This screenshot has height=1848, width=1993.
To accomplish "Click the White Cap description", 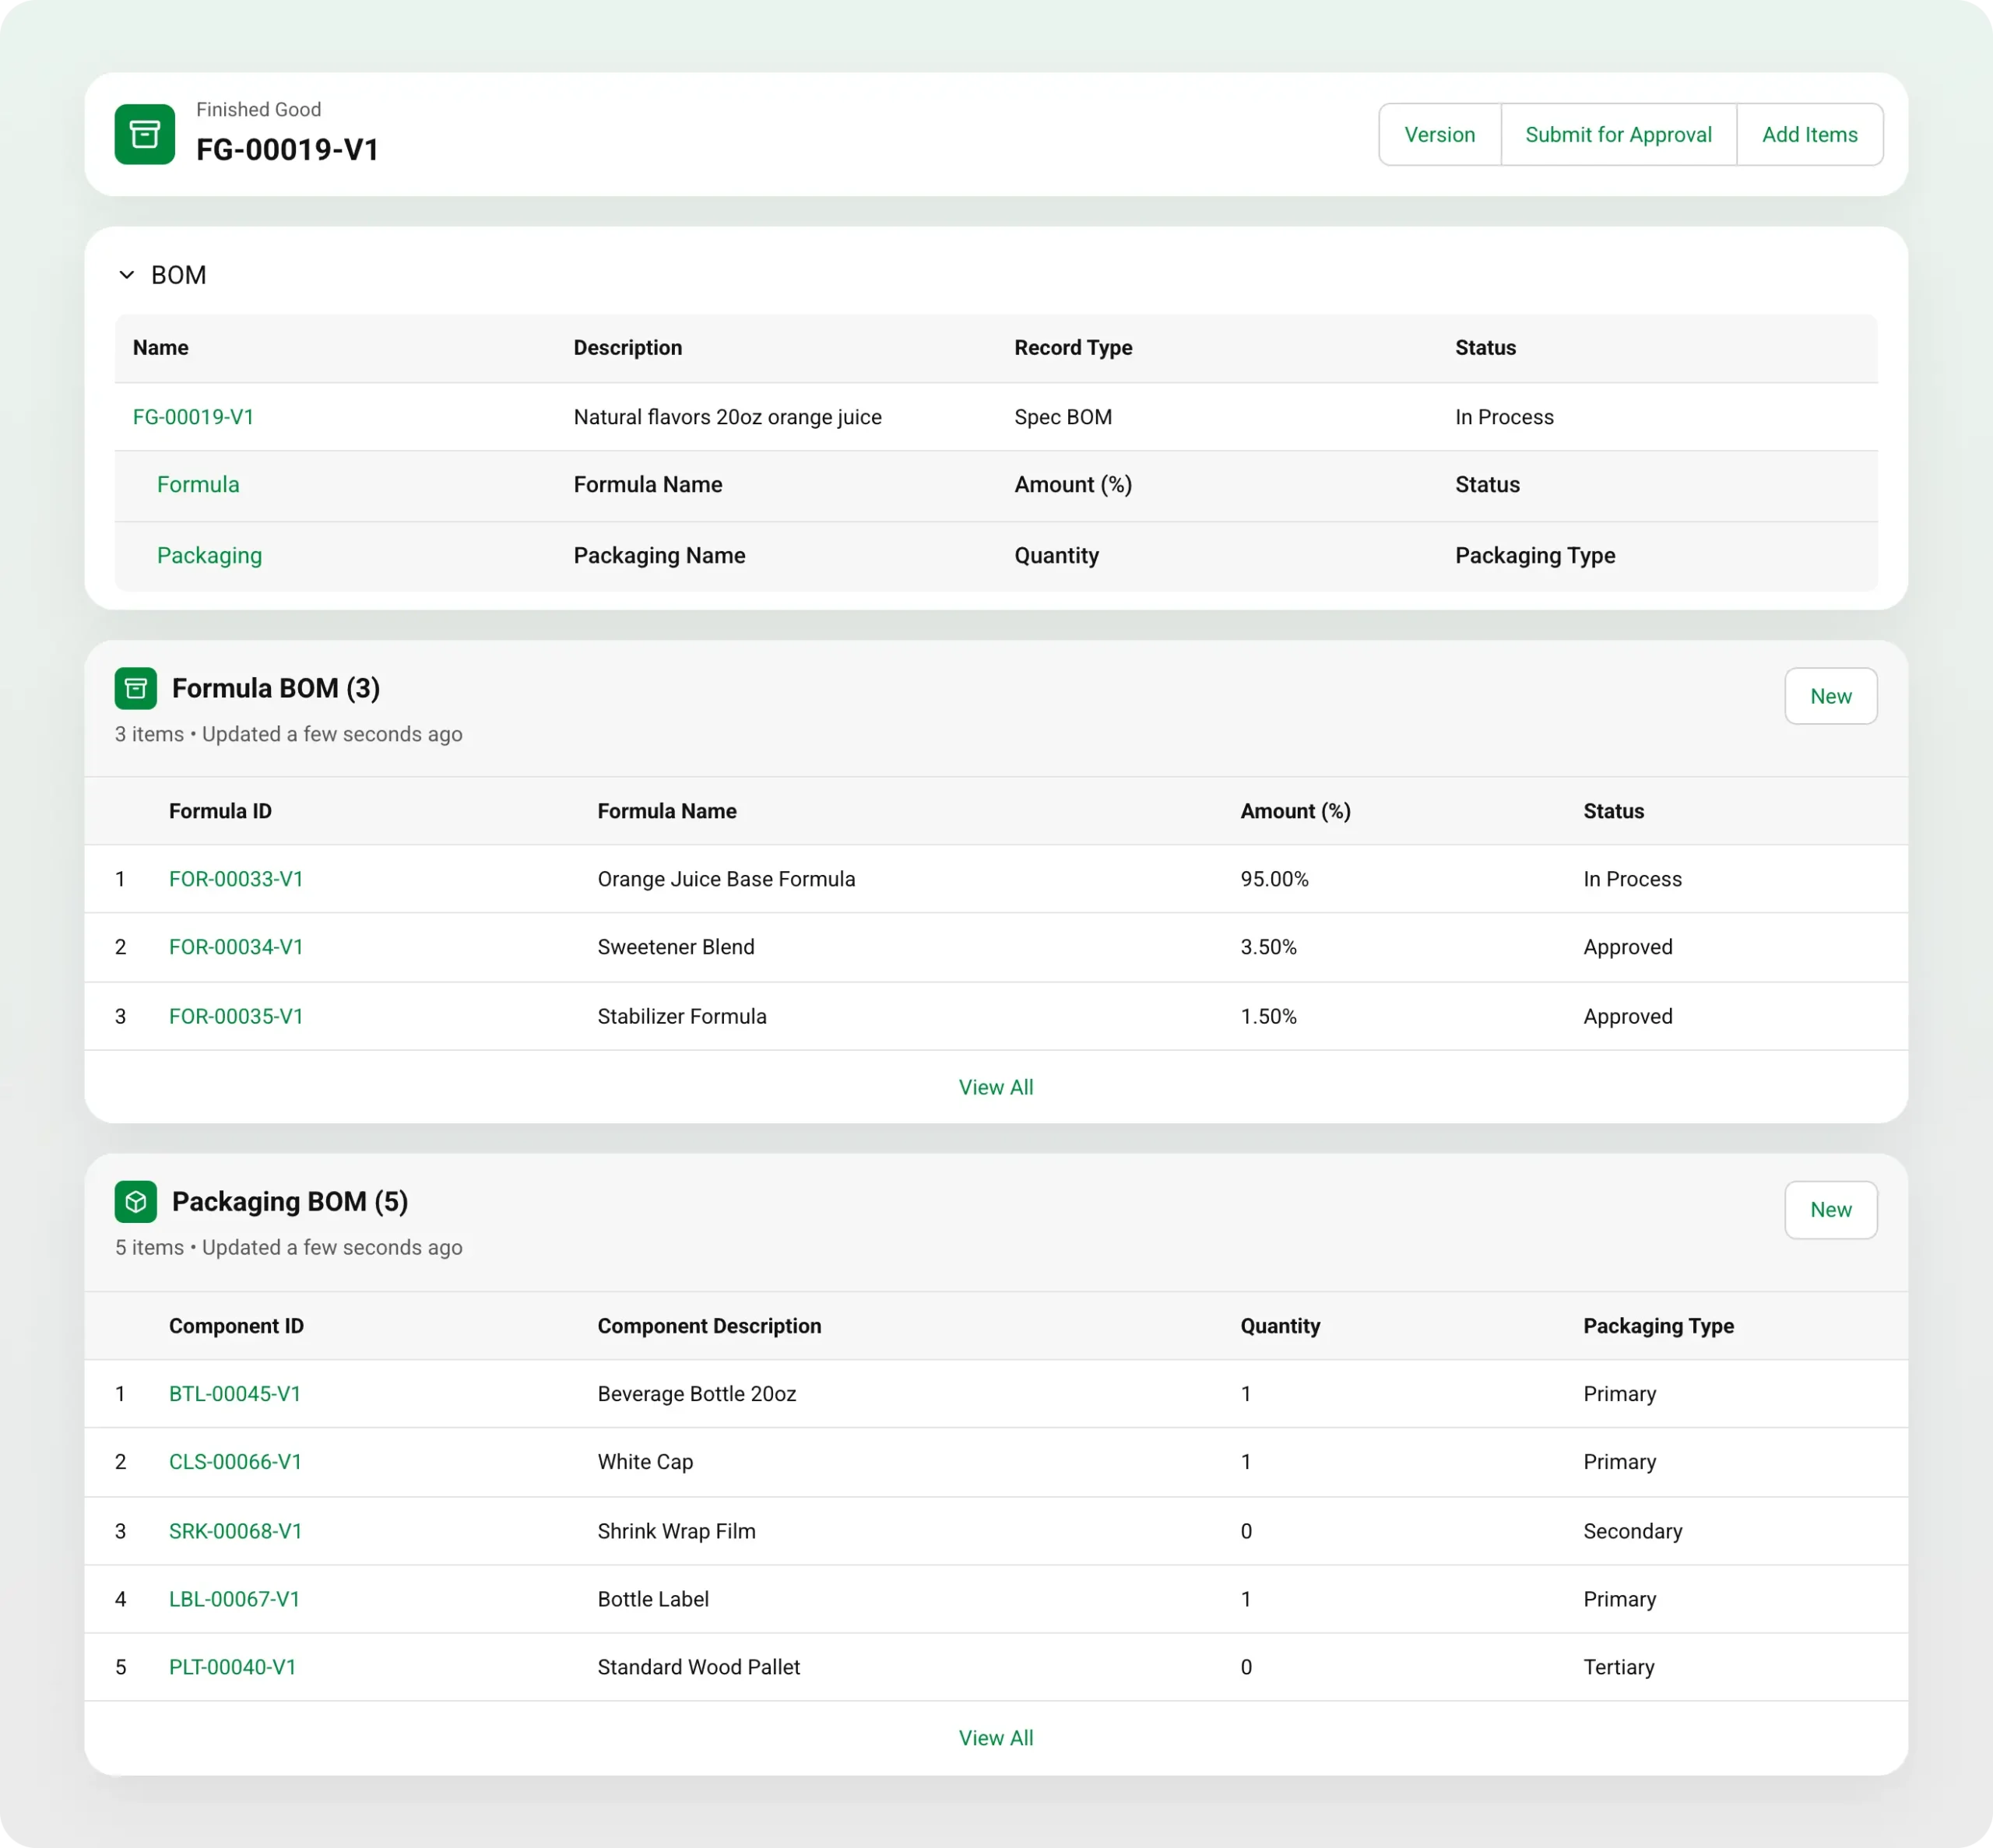I will click(645, 1462).
